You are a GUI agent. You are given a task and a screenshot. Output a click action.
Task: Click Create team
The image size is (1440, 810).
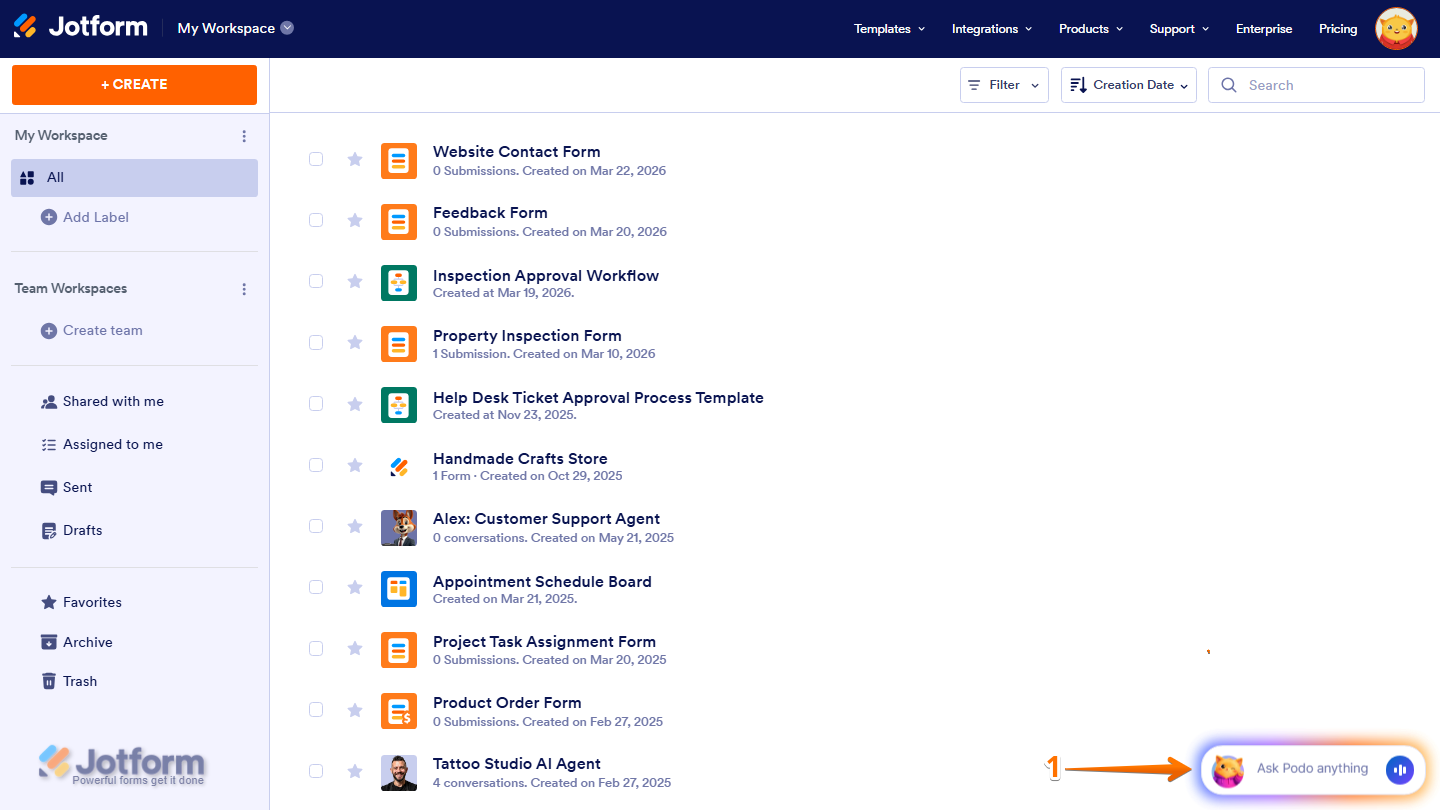tap(92, 331)
